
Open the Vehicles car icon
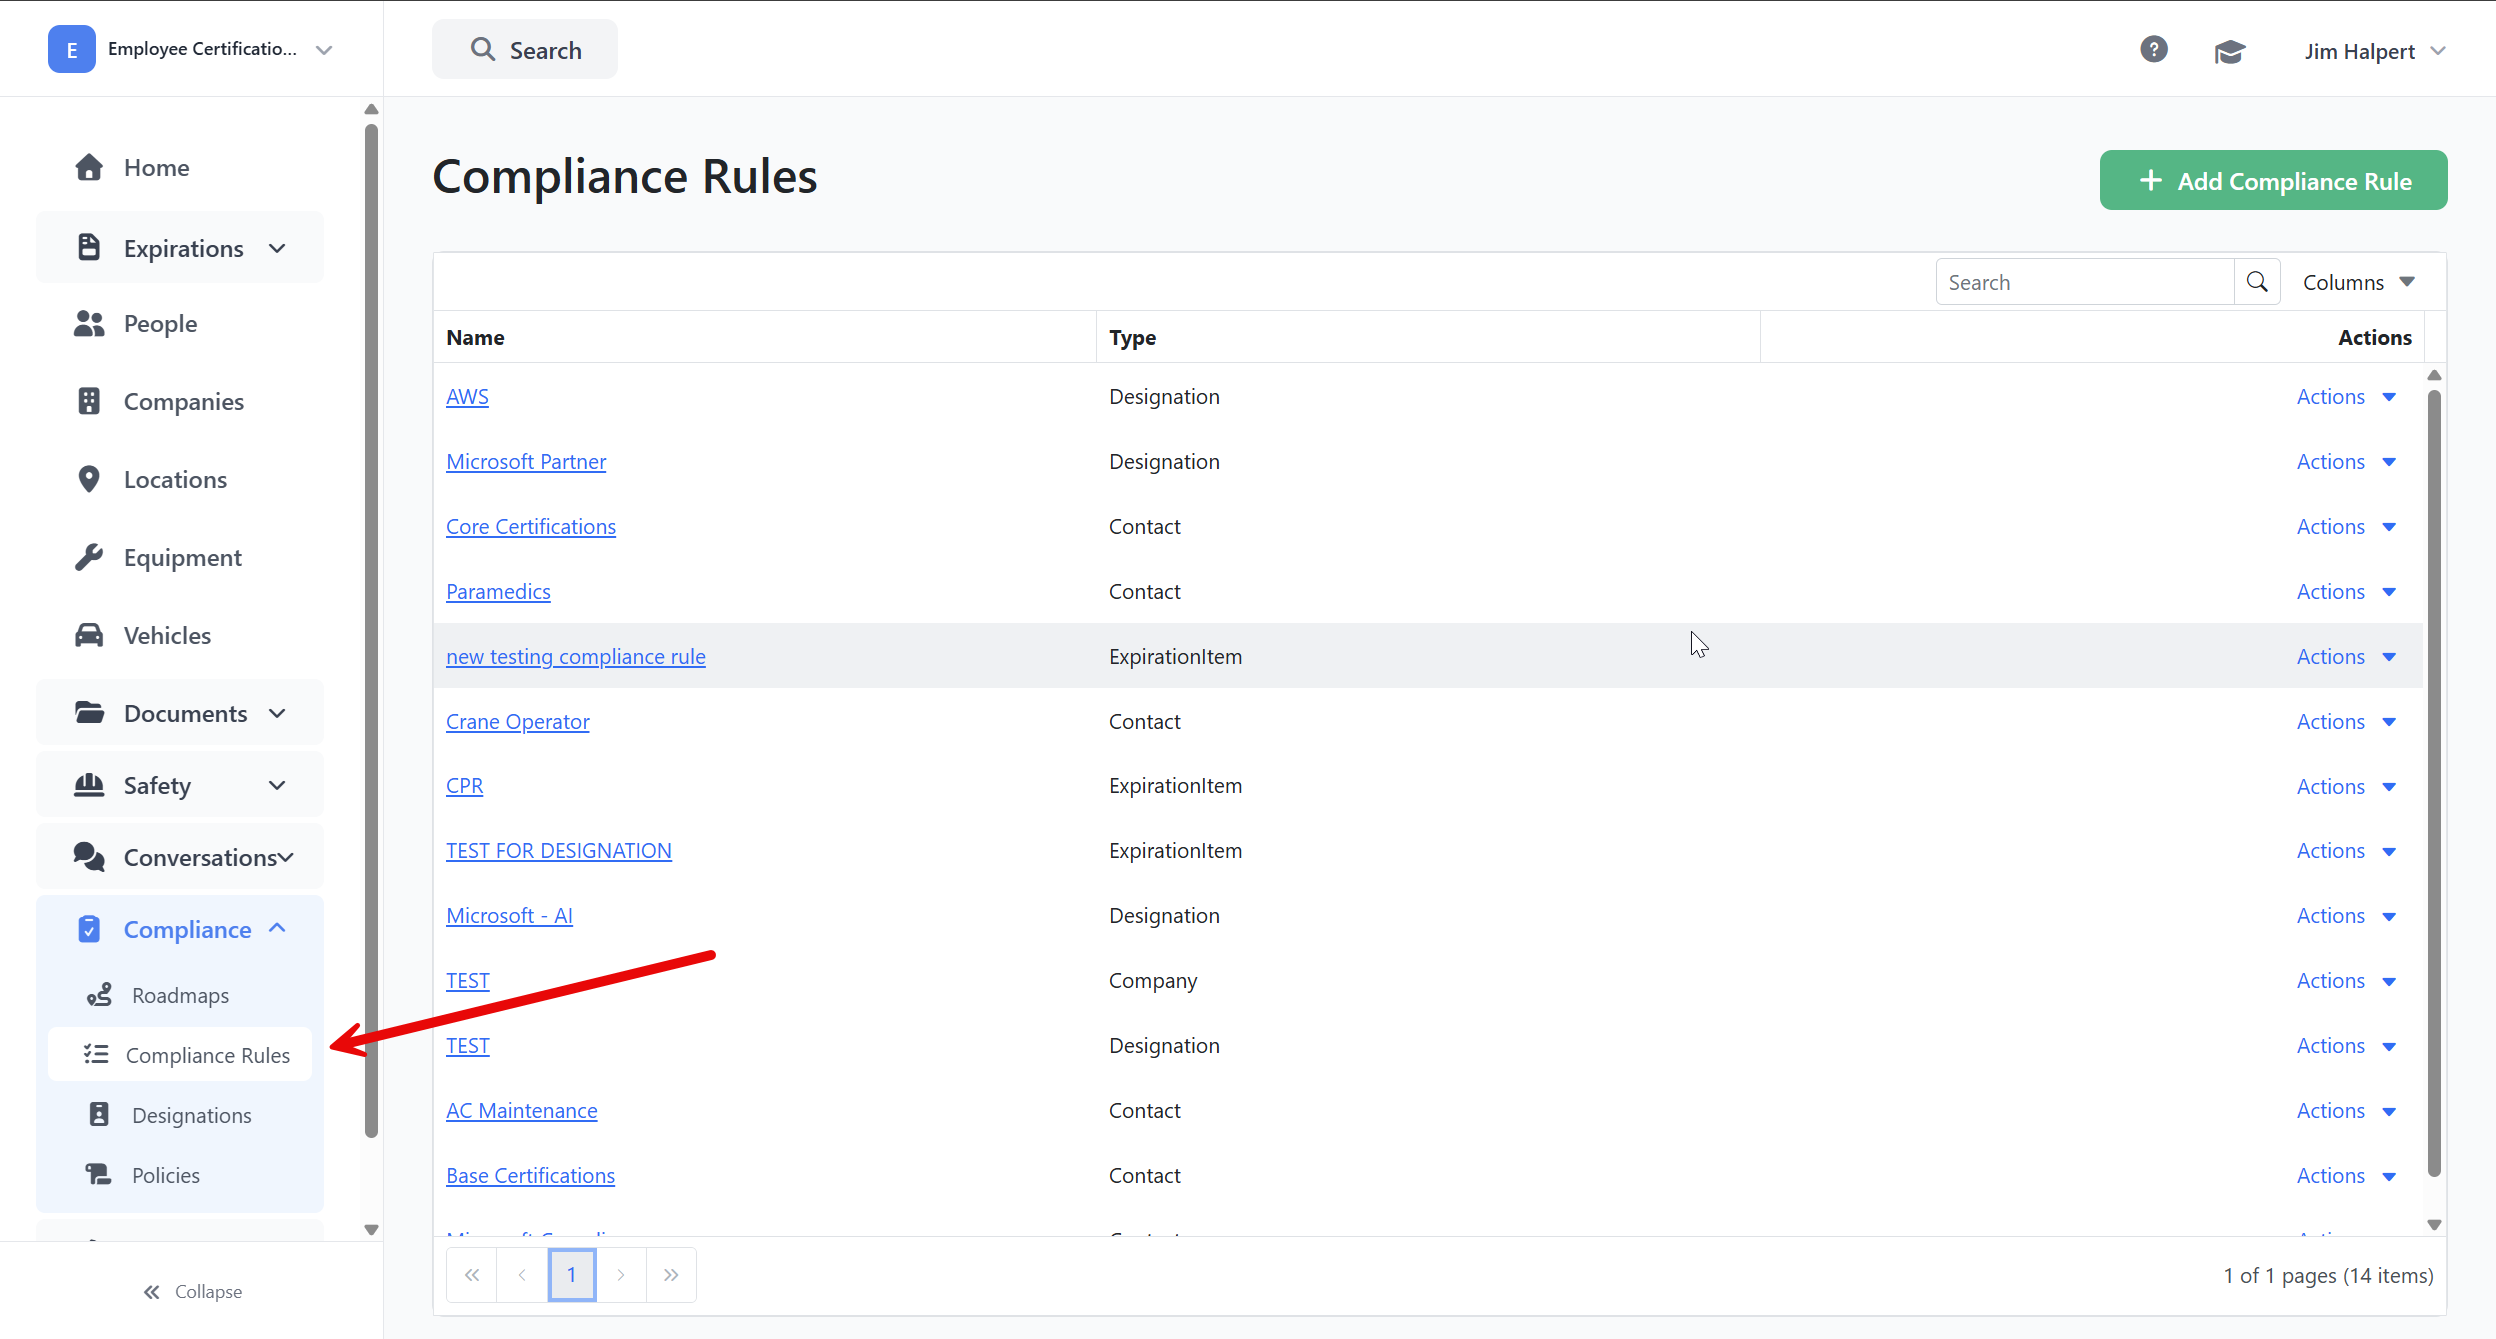pyautogui.click(x=89, y=635)
